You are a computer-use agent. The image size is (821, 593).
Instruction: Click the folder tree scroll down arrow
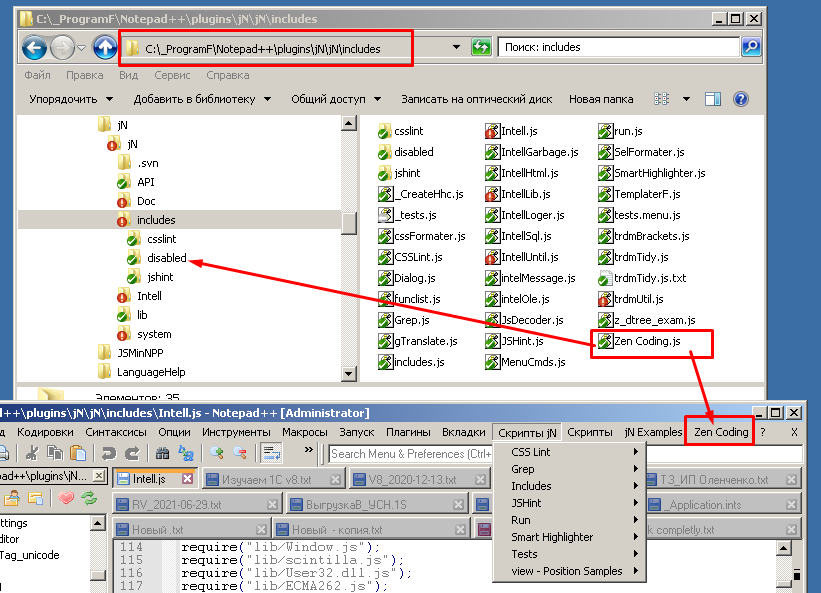[x=349, y=373]
